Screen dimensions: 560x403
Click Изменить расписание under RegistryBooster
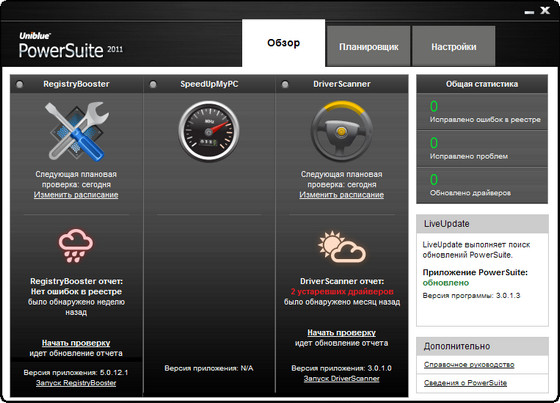click(x=76, y=195)
